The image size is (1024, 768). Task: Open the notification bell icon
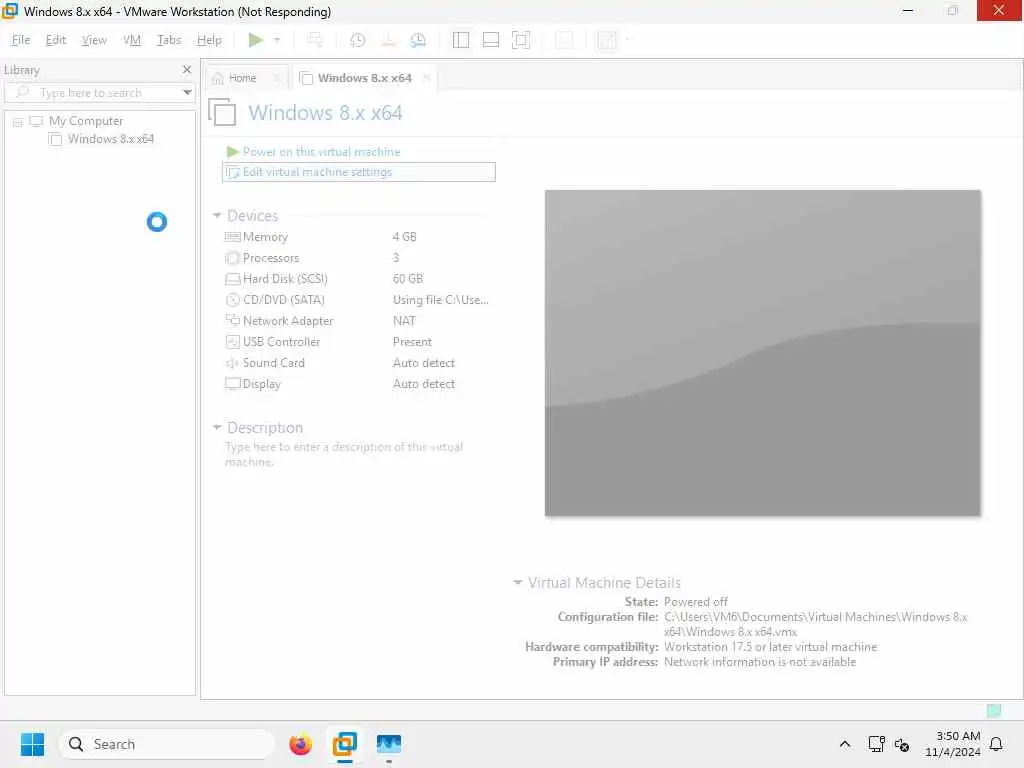pos(996,744)
